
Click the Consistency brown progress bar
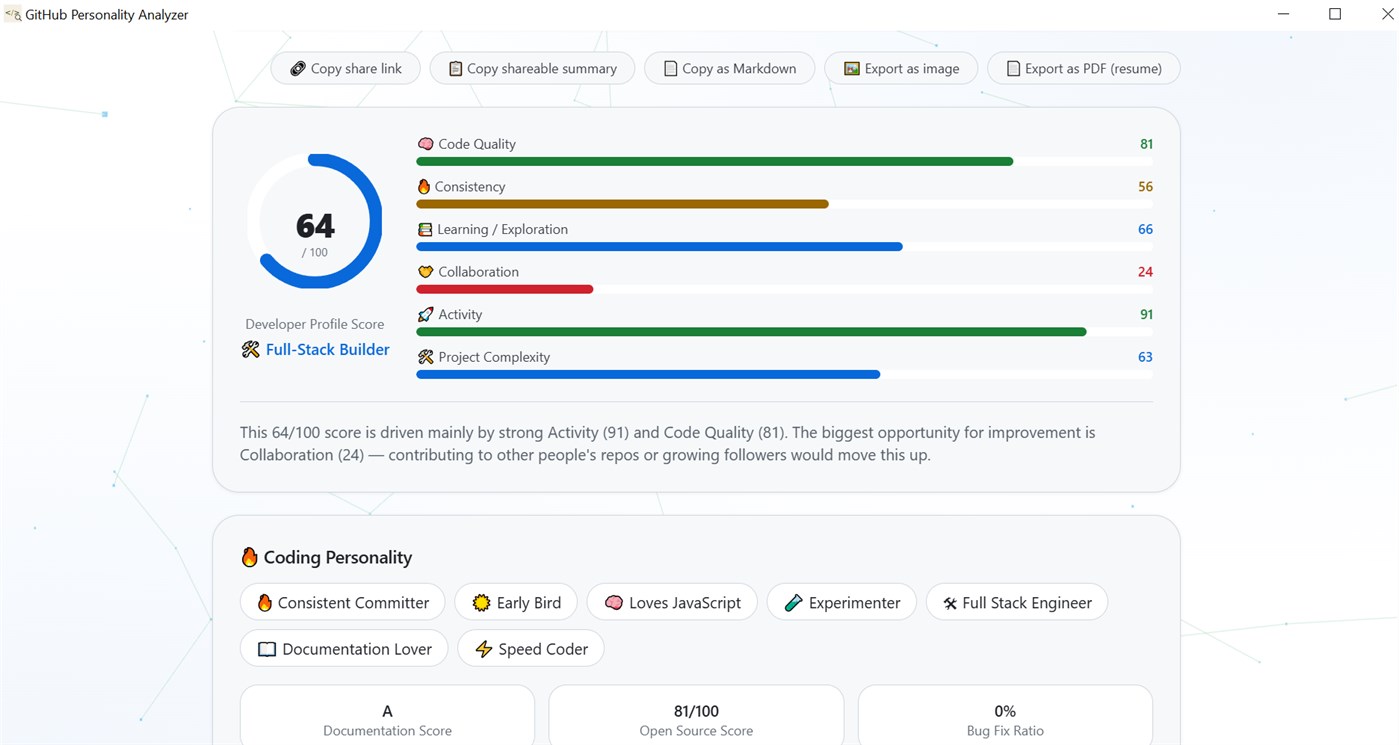(x=623, y=204)
